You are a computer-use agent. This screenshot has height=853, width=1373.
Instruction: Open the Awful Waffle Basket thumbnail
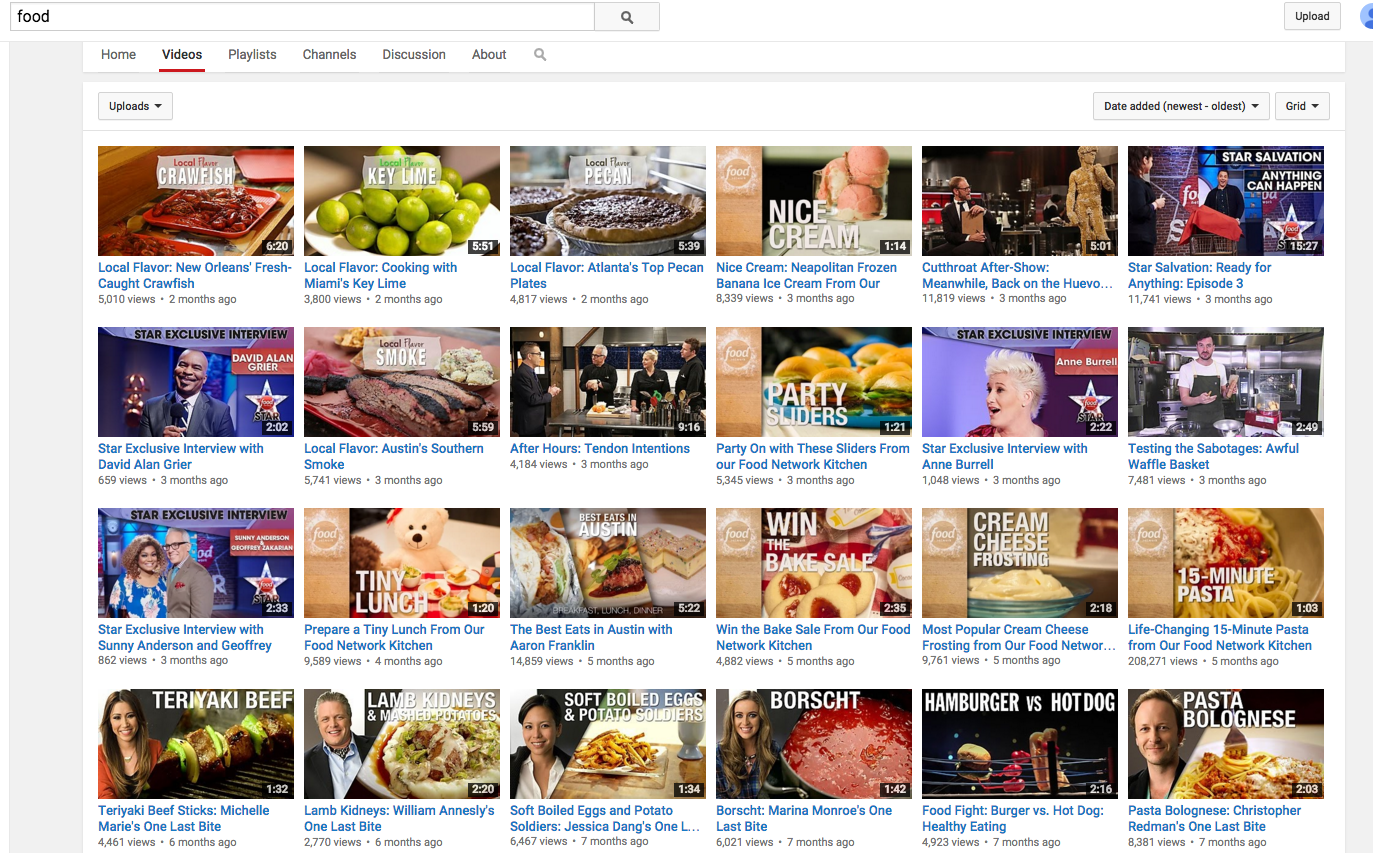coord(1226,382)
